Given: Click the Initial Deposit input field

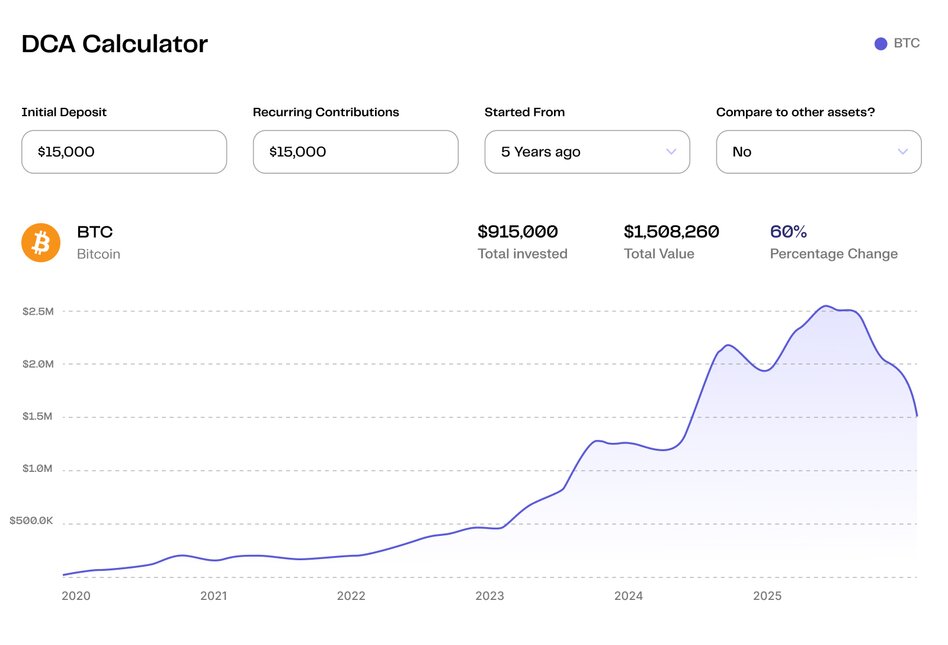Looking at the screenshot, I should 124,152.
